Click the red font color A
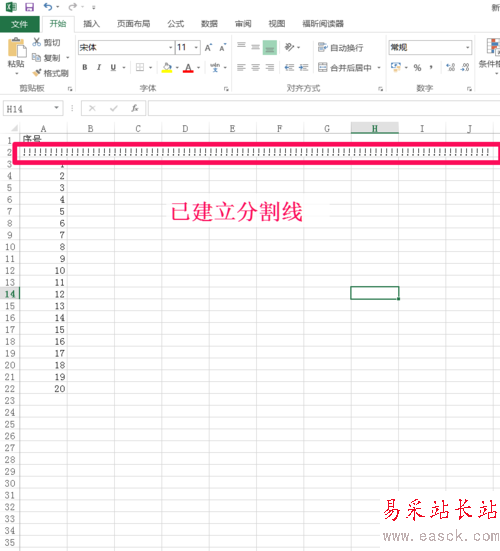Viewport: 500px width, 551px height. [188, 67]
